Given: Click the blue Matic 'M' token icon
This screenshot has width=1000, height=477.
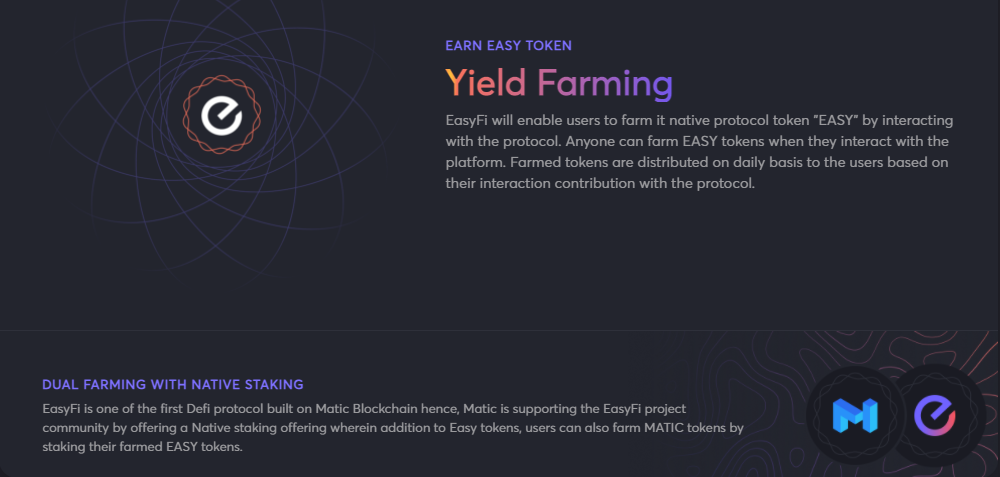Looking at the screenshot, I should (855, 416).
